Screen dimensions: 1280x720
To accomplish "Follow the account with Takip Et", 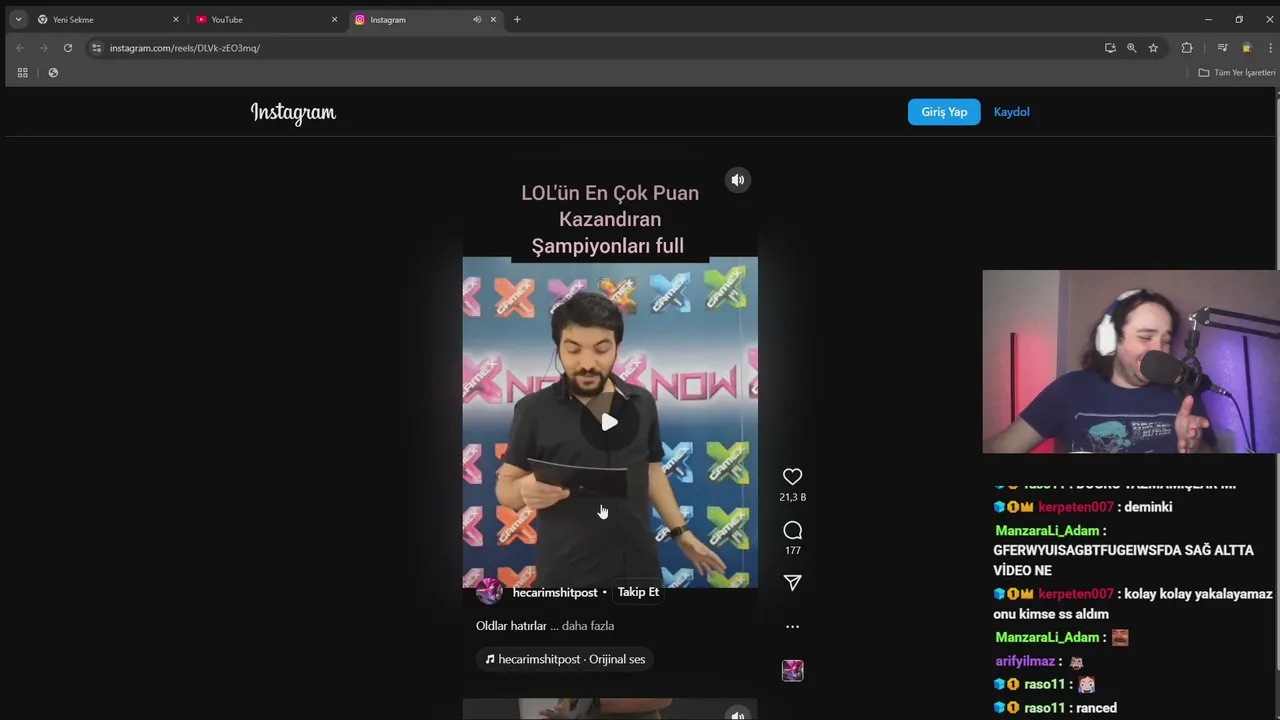I will (x=638, y=592).
